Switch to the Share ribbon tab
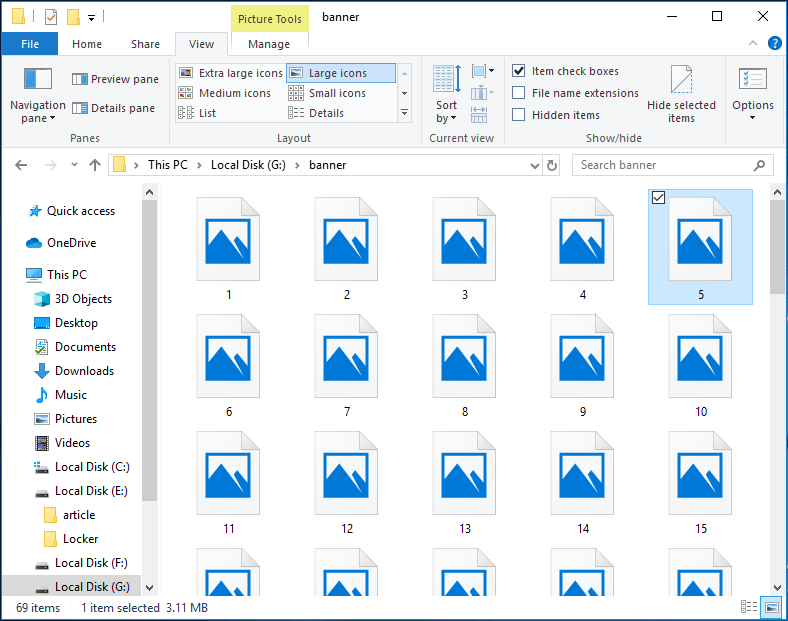 (145, 44)
